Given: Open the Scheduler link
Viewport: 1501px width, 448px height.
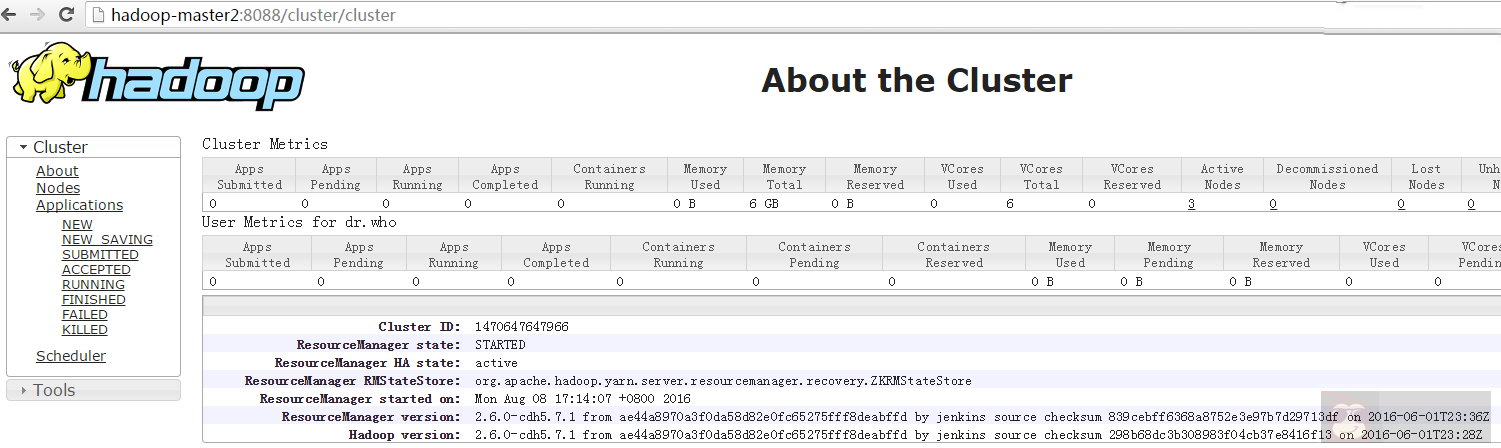Looking at the screenshot, I should click(x=71, y=356).
